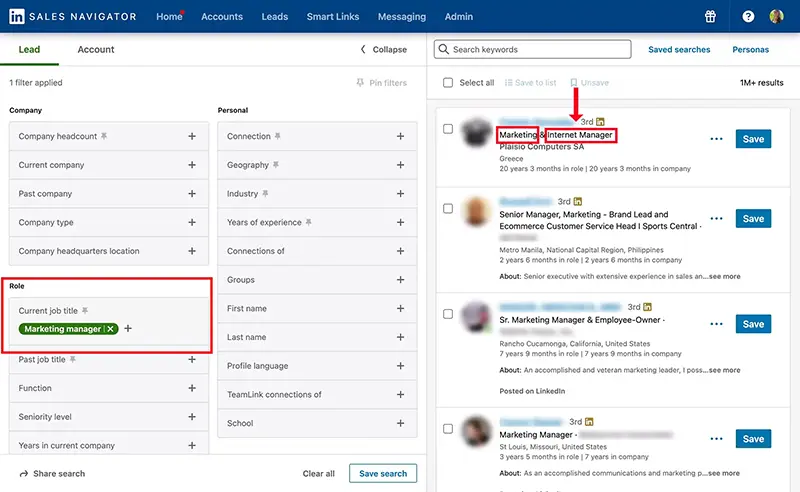Image resolution: width=800 pixels, height=492 pixels.
Task: Click the Unsave bookmark icon
Action: click(573, 83)
